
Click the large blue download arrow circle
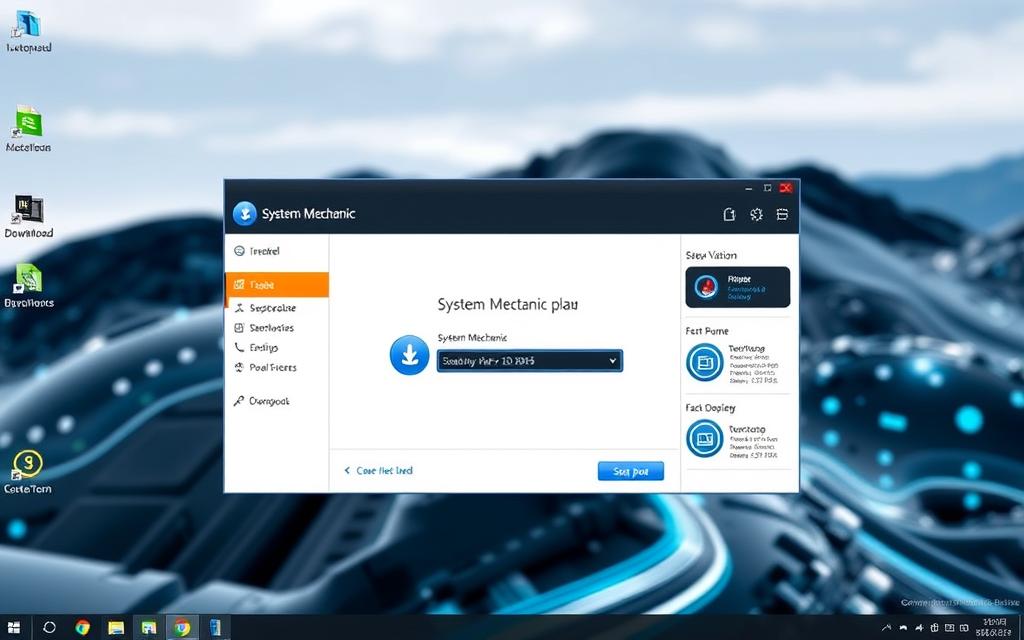point(409,355)
